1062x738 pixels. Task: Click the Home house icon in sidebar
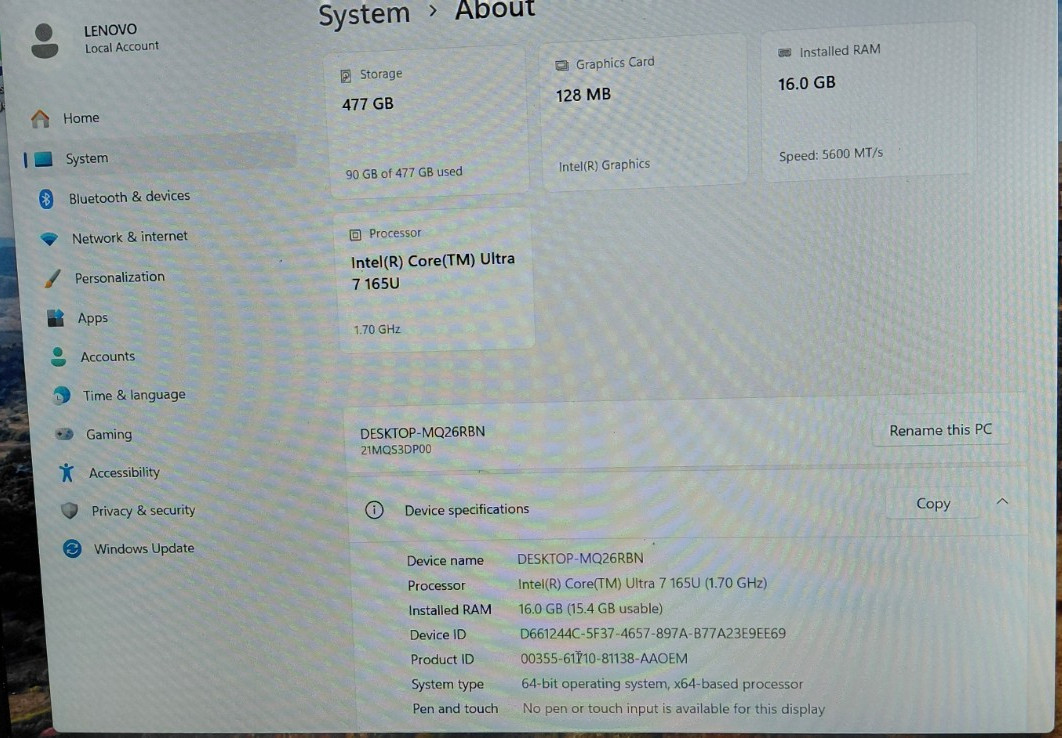pyautogui.click(x=40, y=118)
